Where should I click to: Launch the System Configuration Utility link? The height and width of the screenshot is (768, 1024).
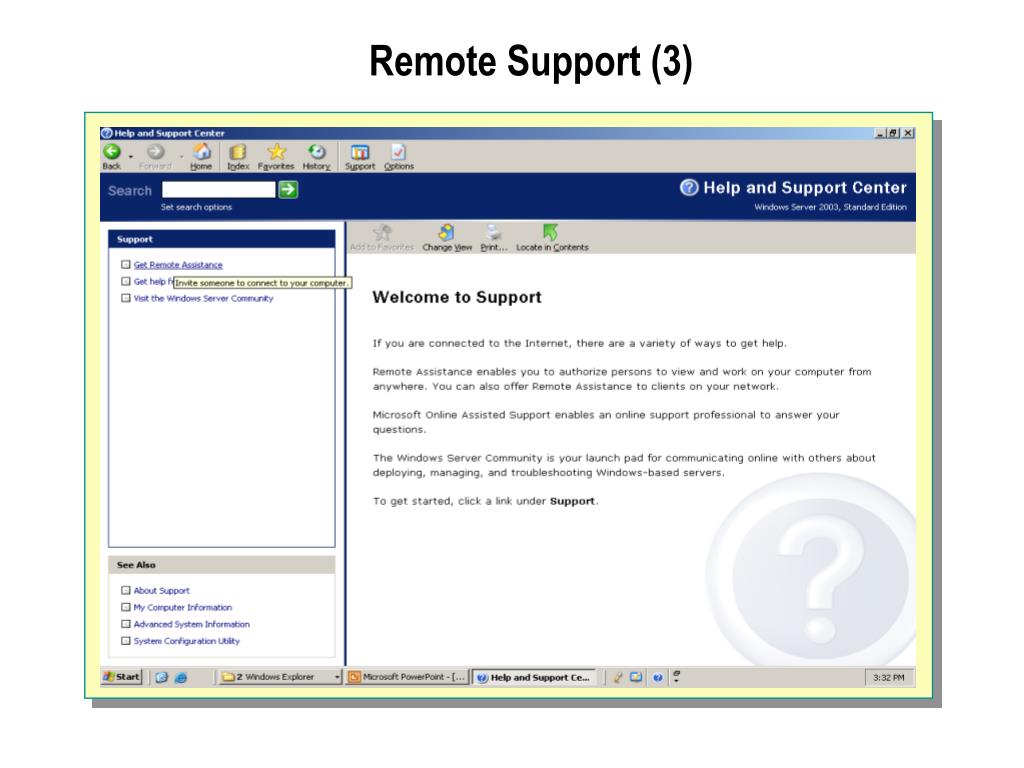[x=187, y=641]
